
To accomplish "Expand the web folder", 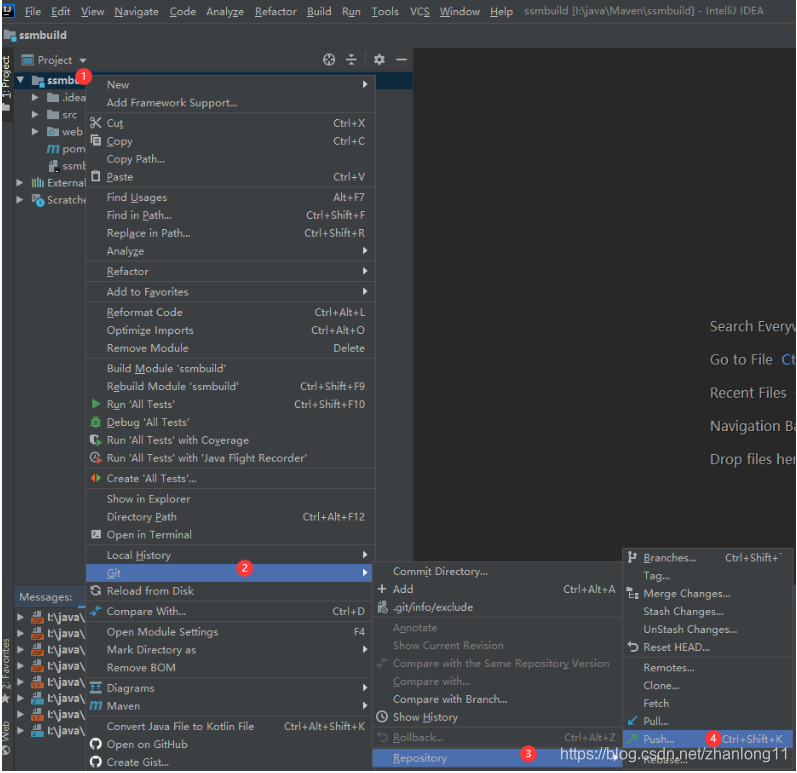I will 35,131.
